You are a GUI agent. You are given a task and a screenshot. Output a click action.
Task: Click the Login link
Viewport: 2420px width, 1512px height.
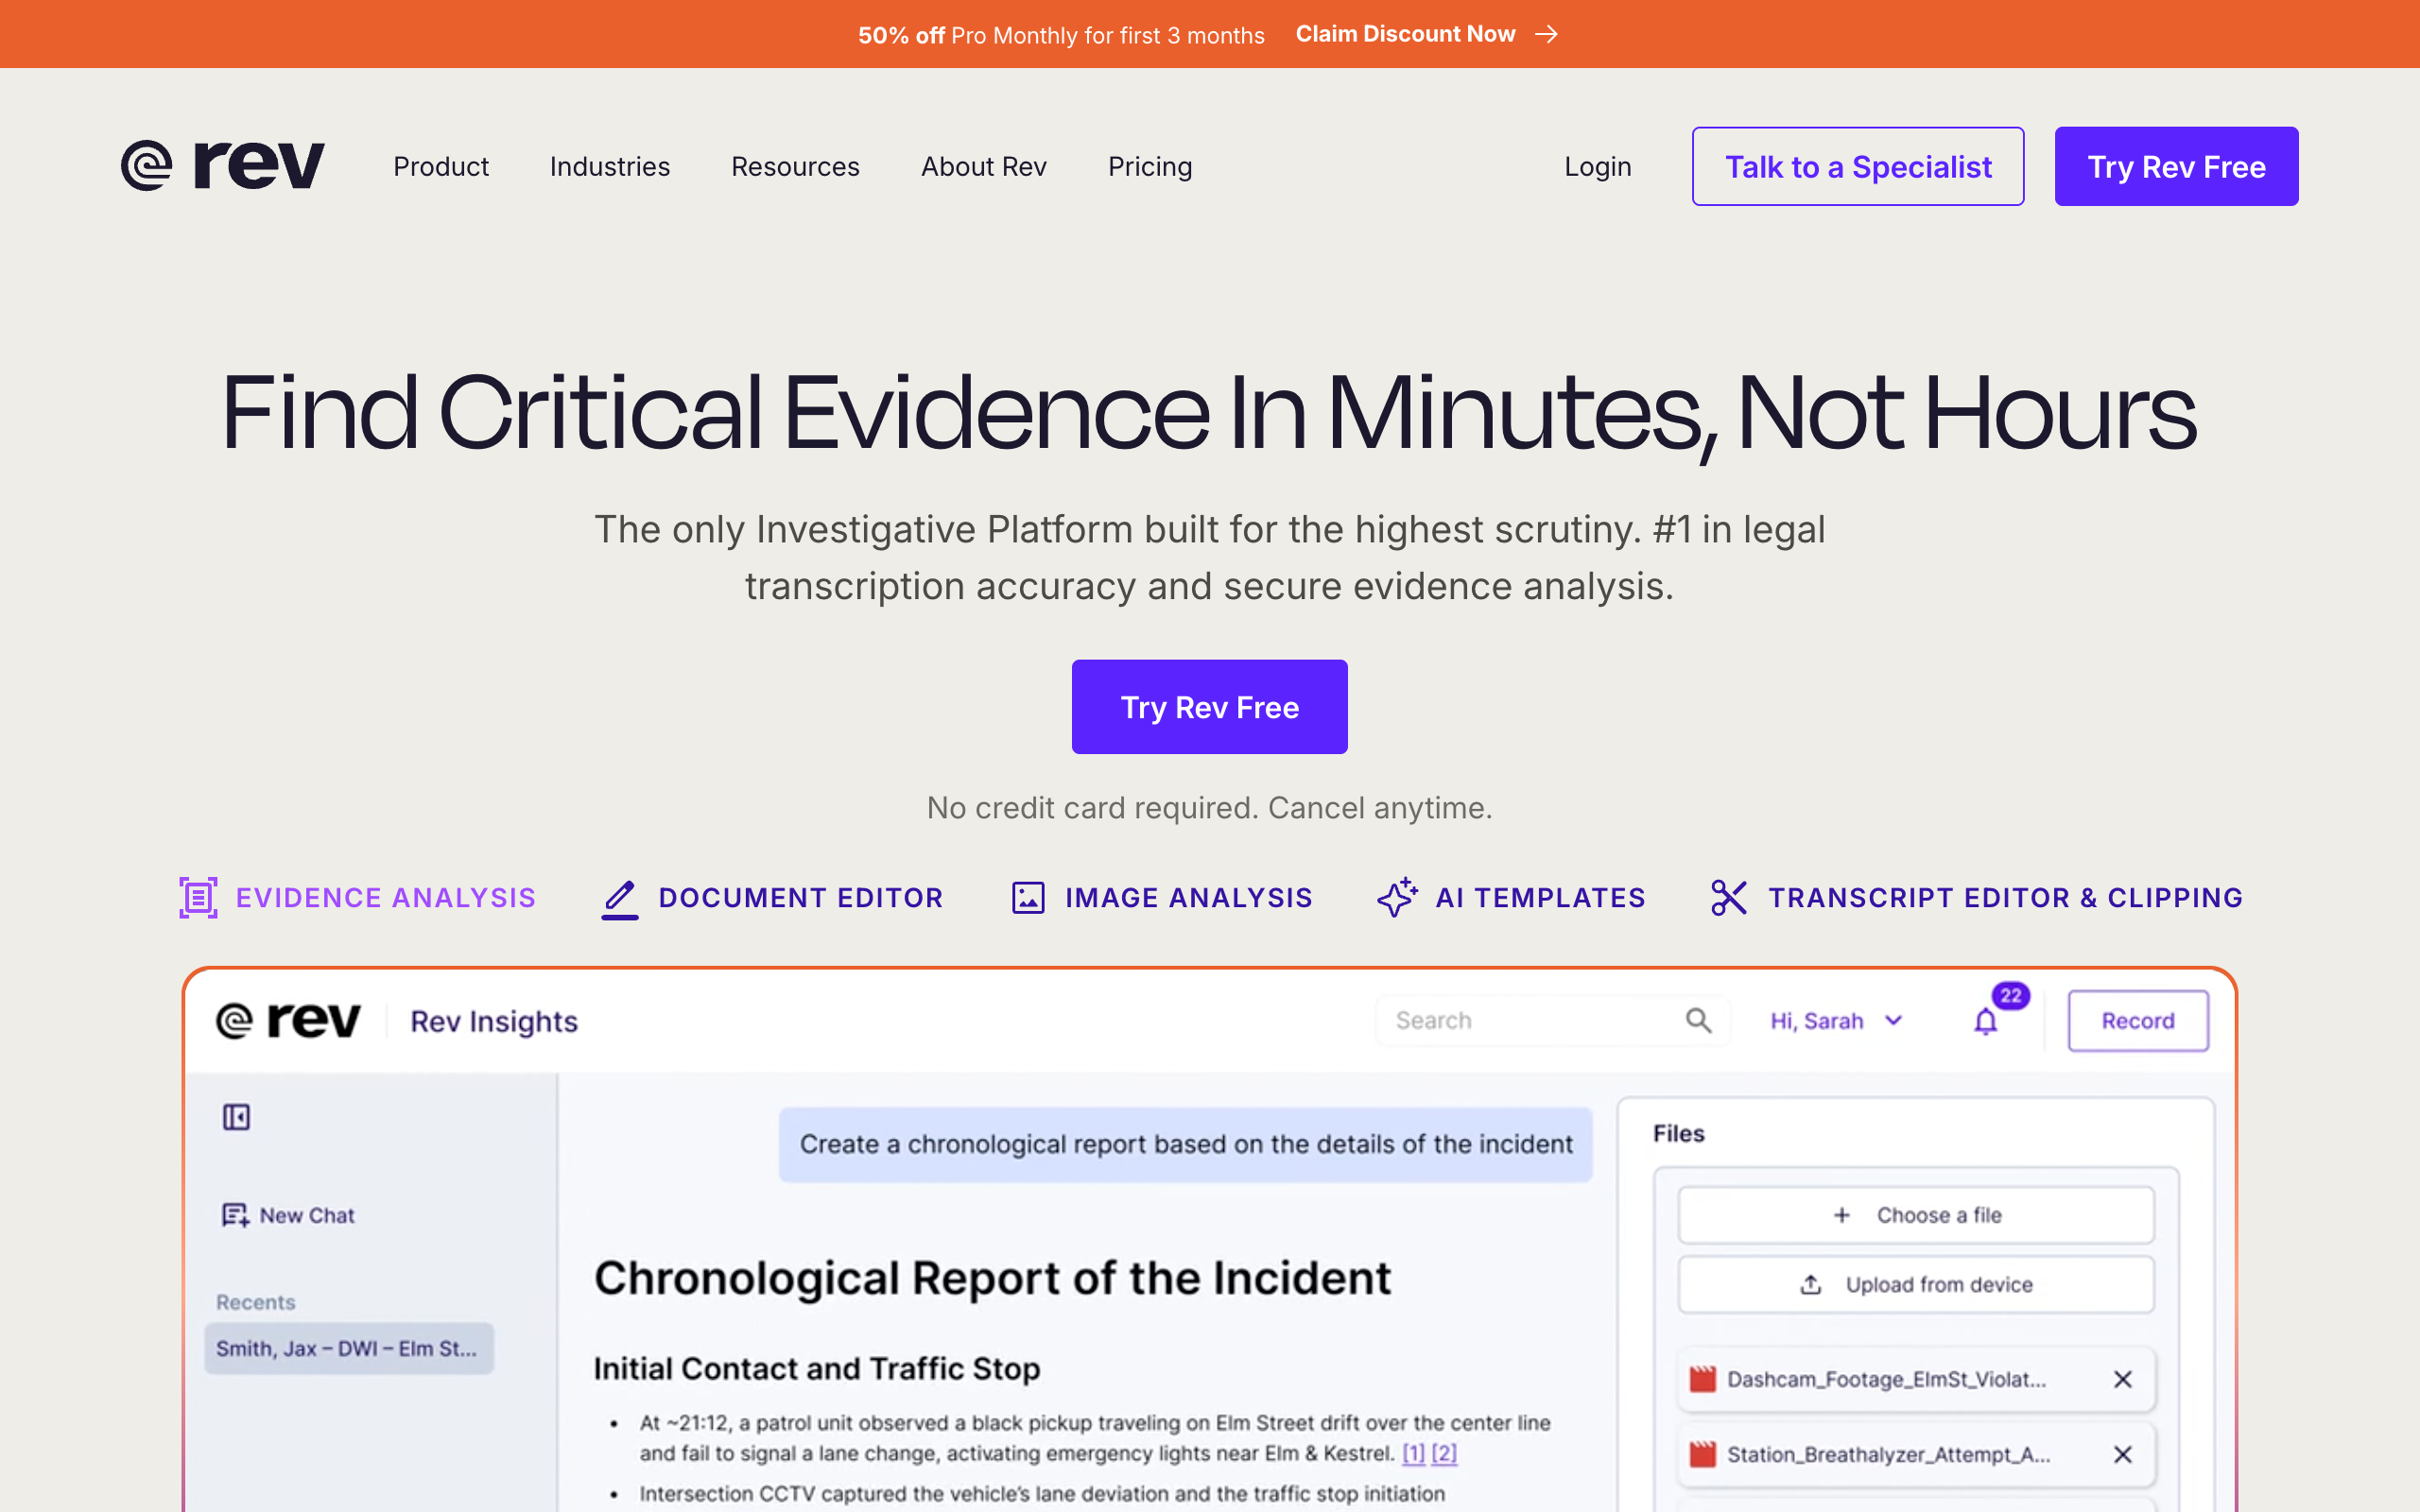(x=1598, y=166)
